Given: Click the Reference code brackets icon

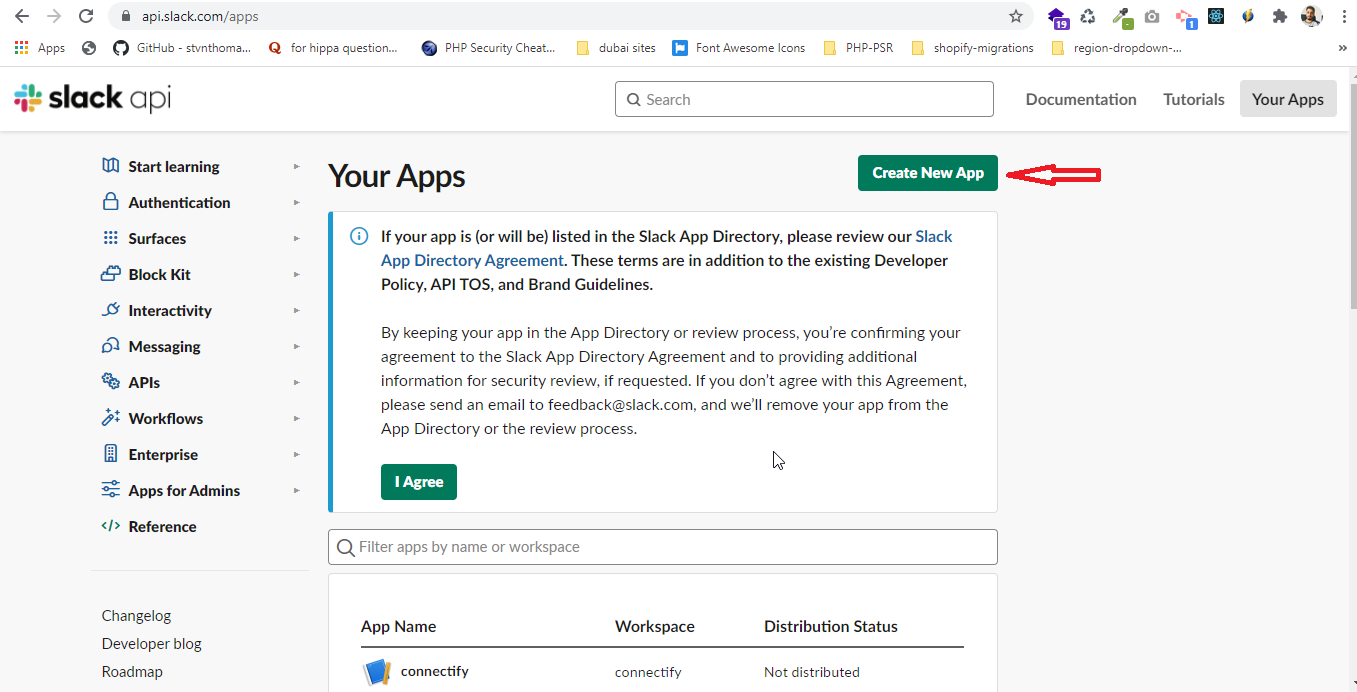Looking at the screenshot, I should click(x=111, y=526).
